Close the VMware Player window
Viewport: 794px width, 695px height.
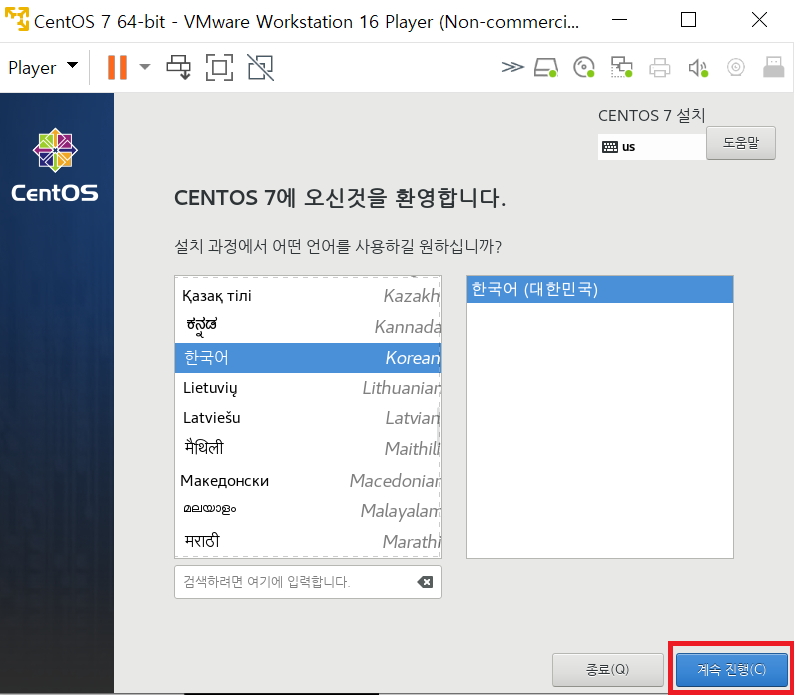[x=759, y=20]
